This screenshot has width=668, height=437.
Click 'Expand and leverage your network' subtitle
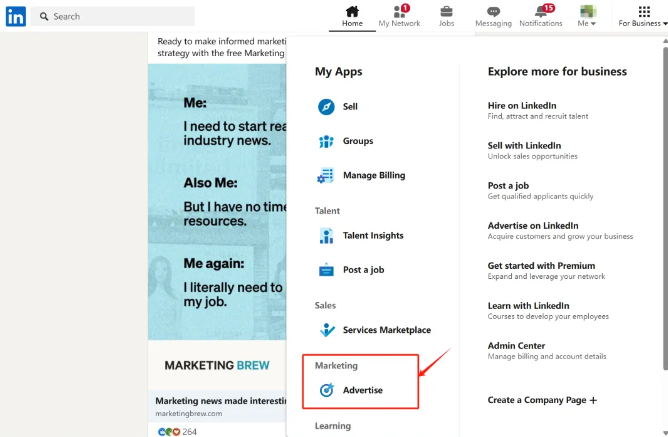pyautogui.click(x=546, y=276)
